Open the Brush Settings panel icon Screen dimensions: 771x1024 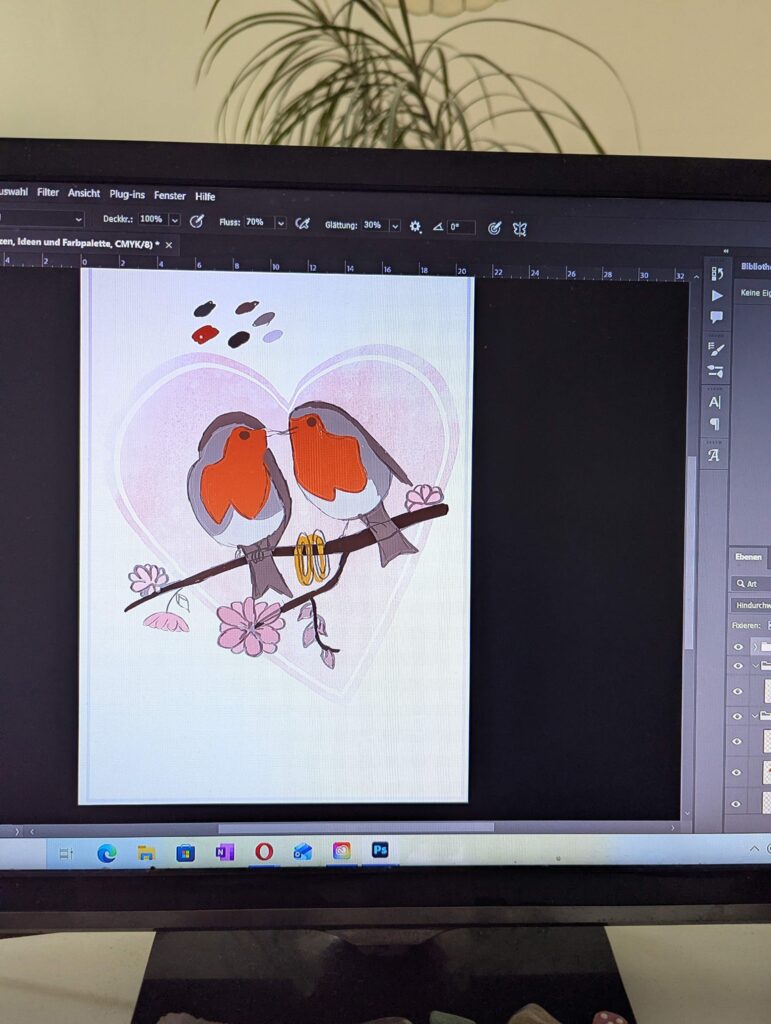point(716,349)
